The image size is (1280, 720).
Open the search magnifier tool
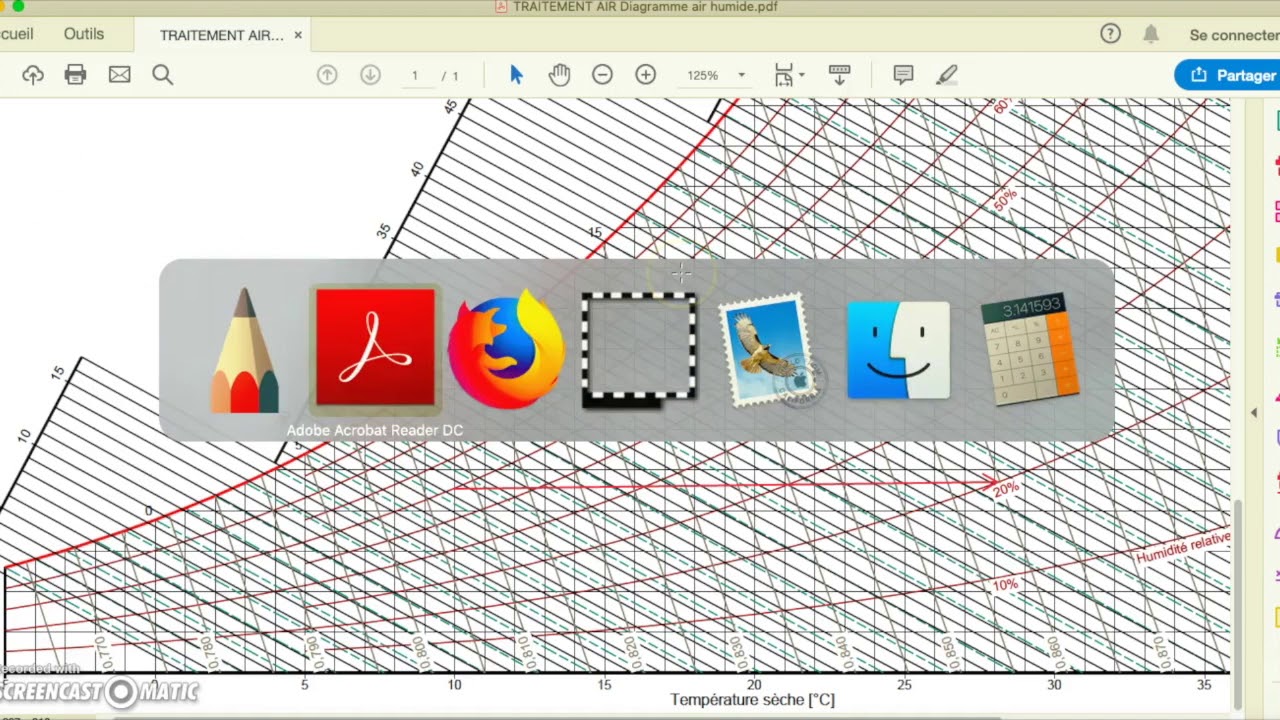162,75
